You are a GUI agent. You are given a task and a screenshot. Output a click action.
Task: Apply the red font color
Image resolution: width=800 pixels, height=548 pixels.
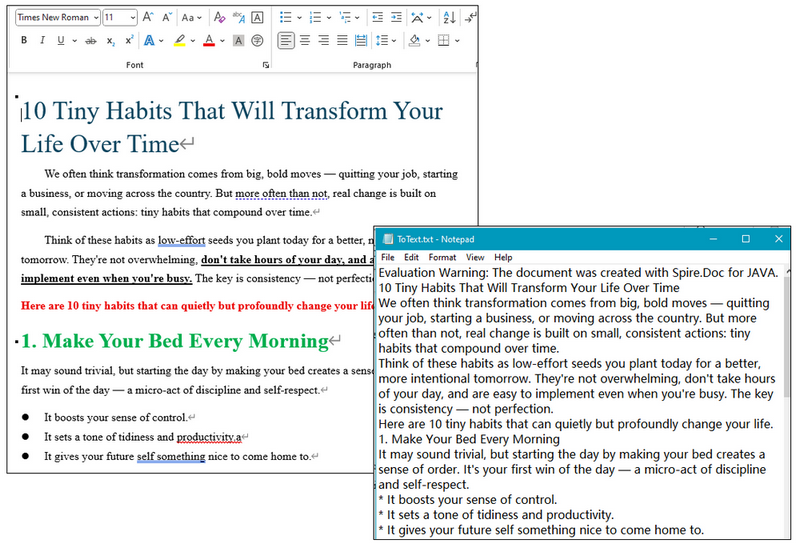209,40
